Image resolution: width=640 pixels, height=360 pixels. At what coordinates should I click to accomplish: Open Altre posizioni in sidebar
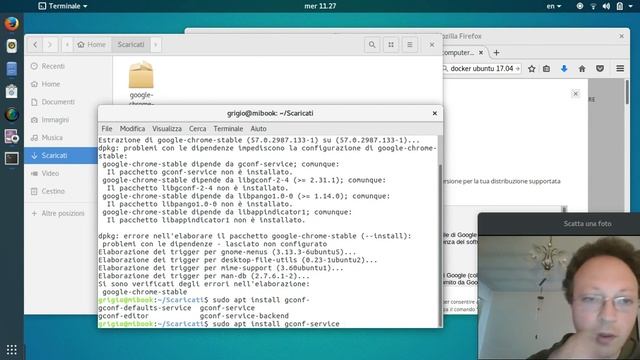[x=60, y=213]
